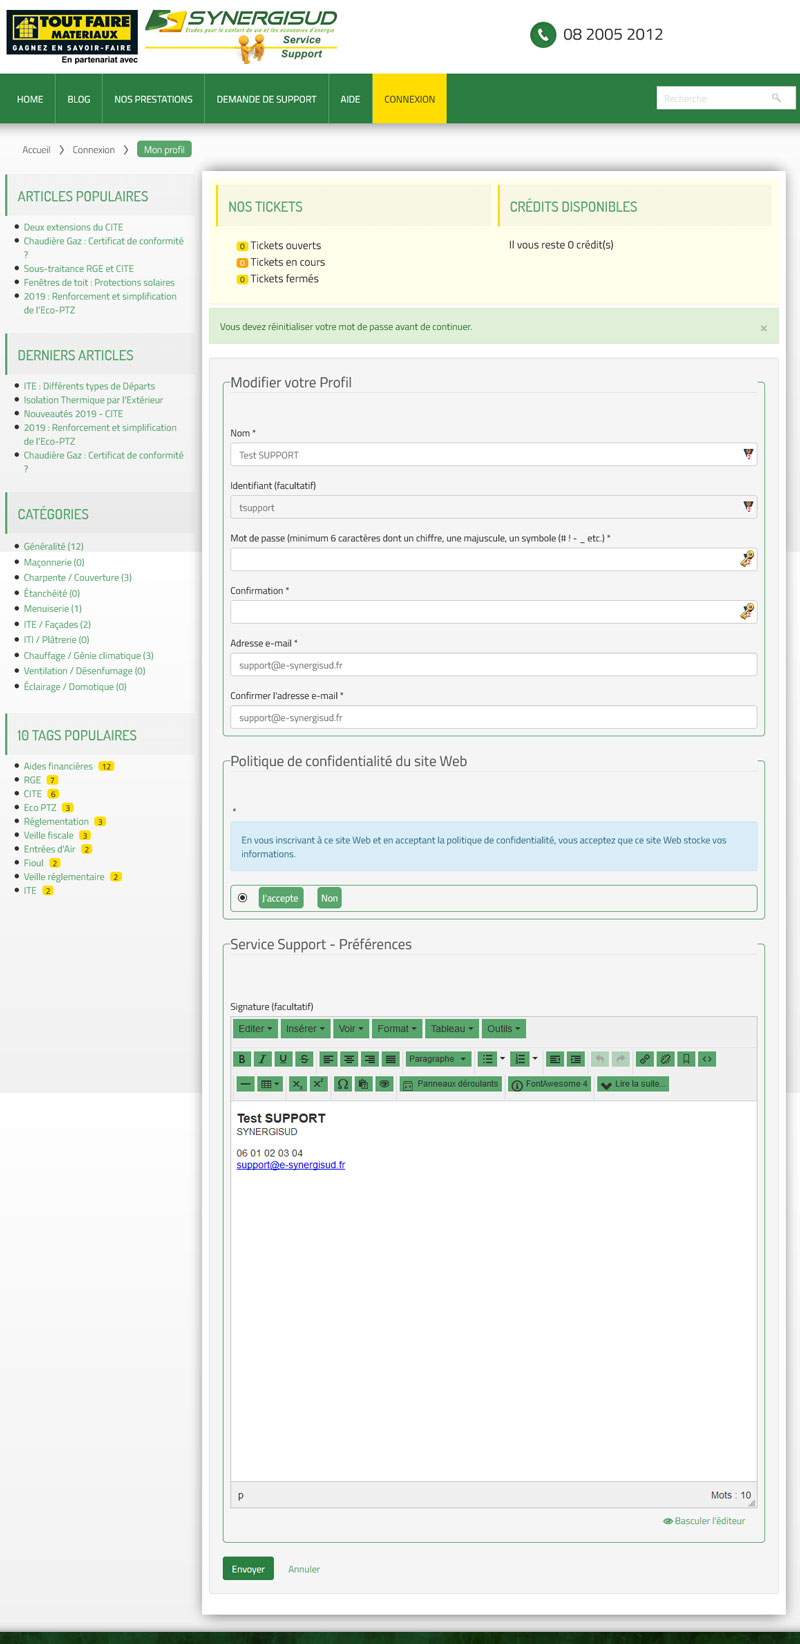
Task: Click Lire la suite editor button
Action: coord(633,1084)
